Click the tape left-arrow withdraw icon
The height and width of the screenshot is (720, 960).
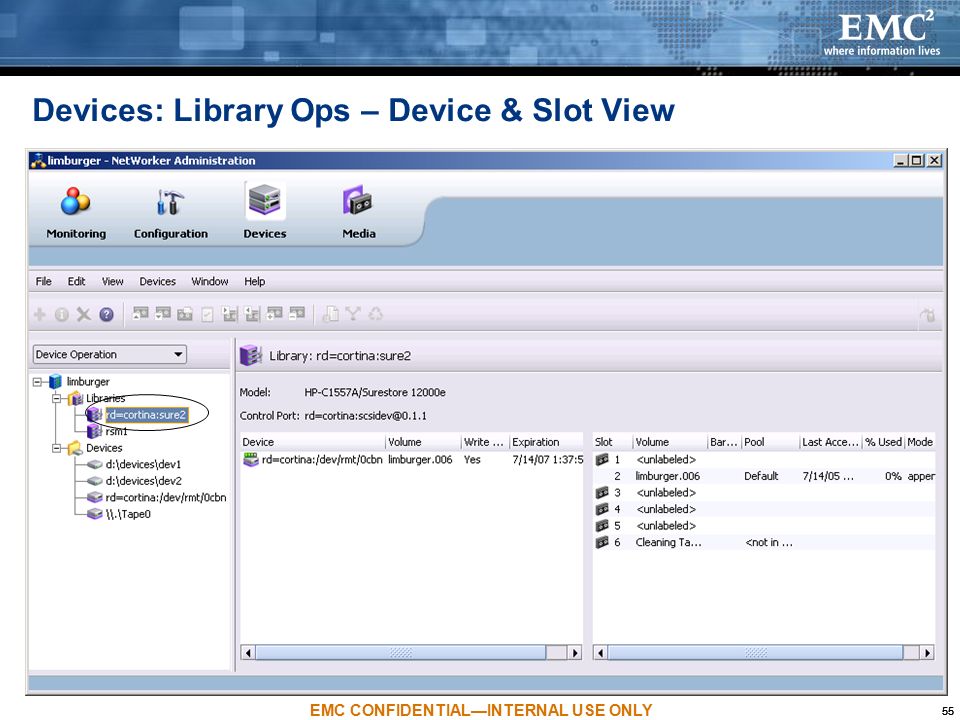(252, 314)
